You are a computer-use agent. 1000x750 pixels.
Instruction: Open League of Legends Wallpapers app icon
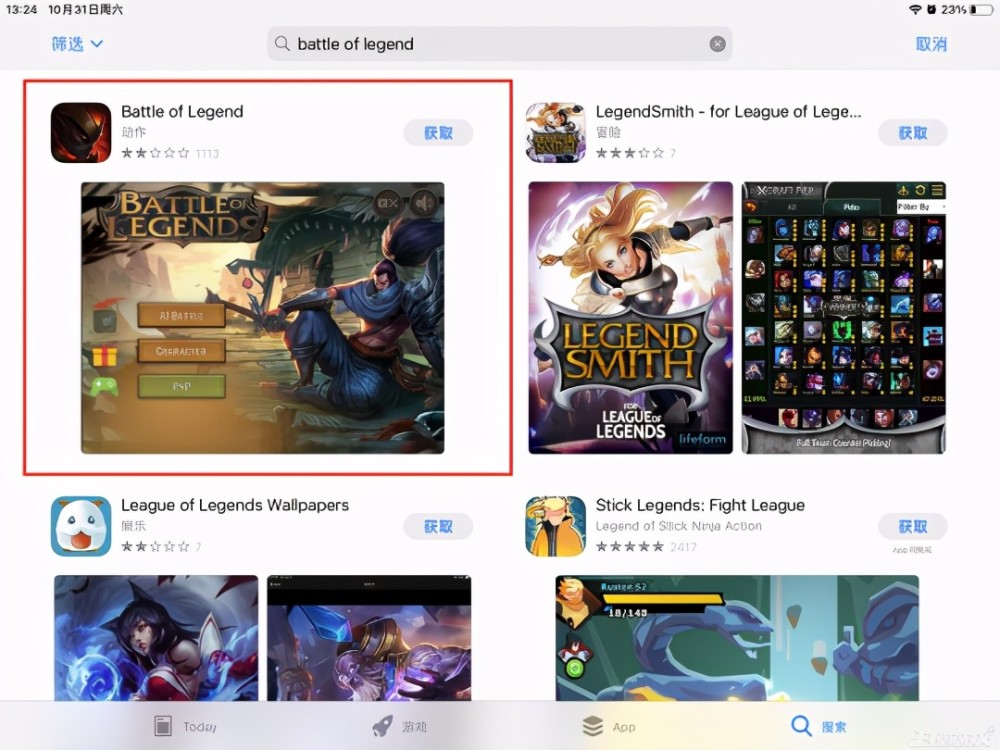coord(81,526)
